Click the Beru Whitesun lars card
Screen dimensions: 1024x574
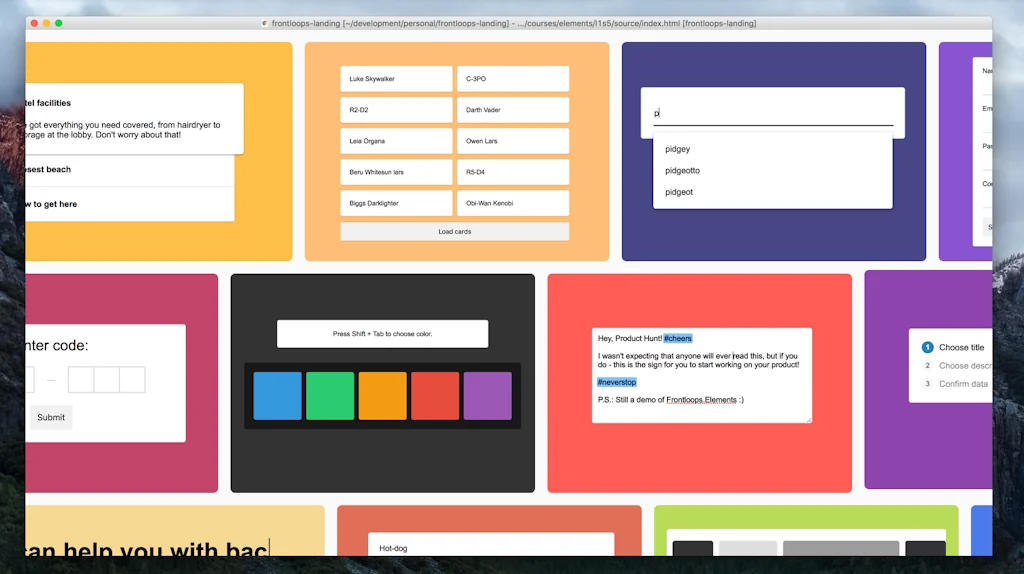point(396,172)
